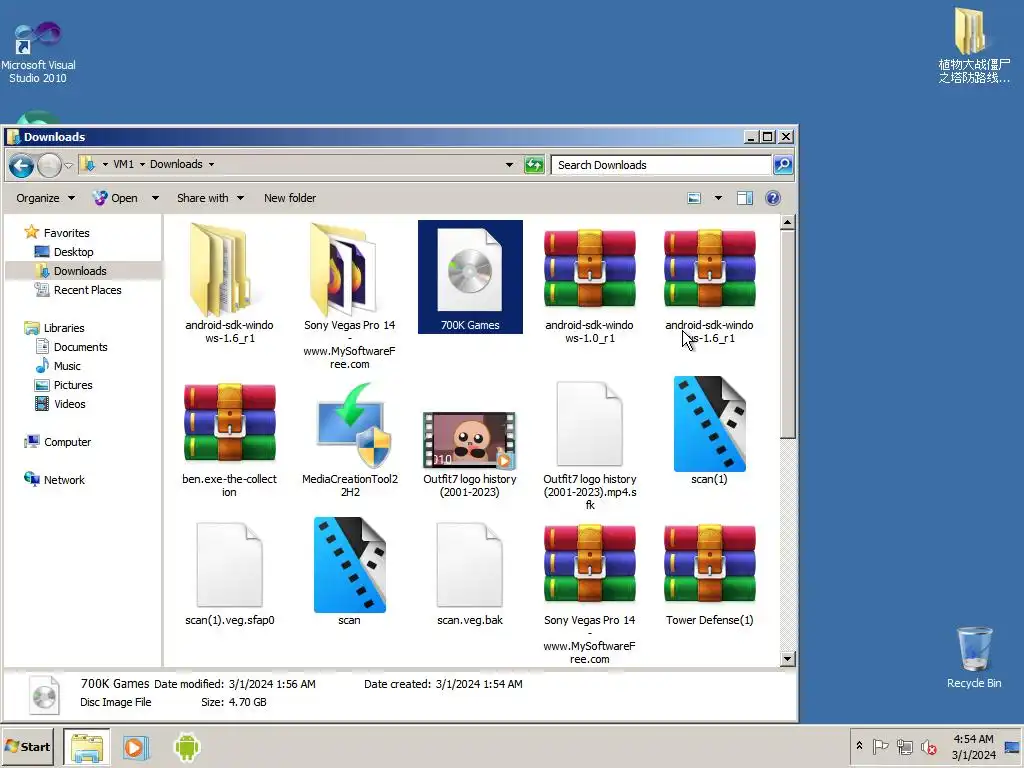Select the Recycle Bin on desktop
Screen dimensions: 1024x768
coord(974,658)
